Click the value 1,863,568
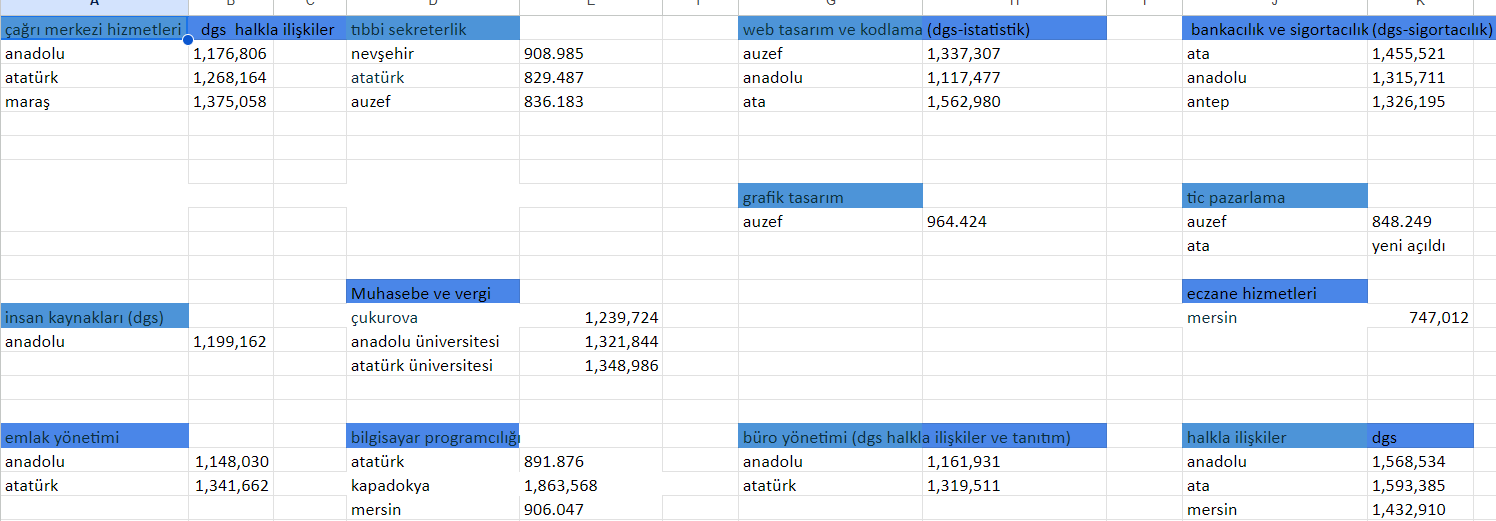 click(590, 485)
